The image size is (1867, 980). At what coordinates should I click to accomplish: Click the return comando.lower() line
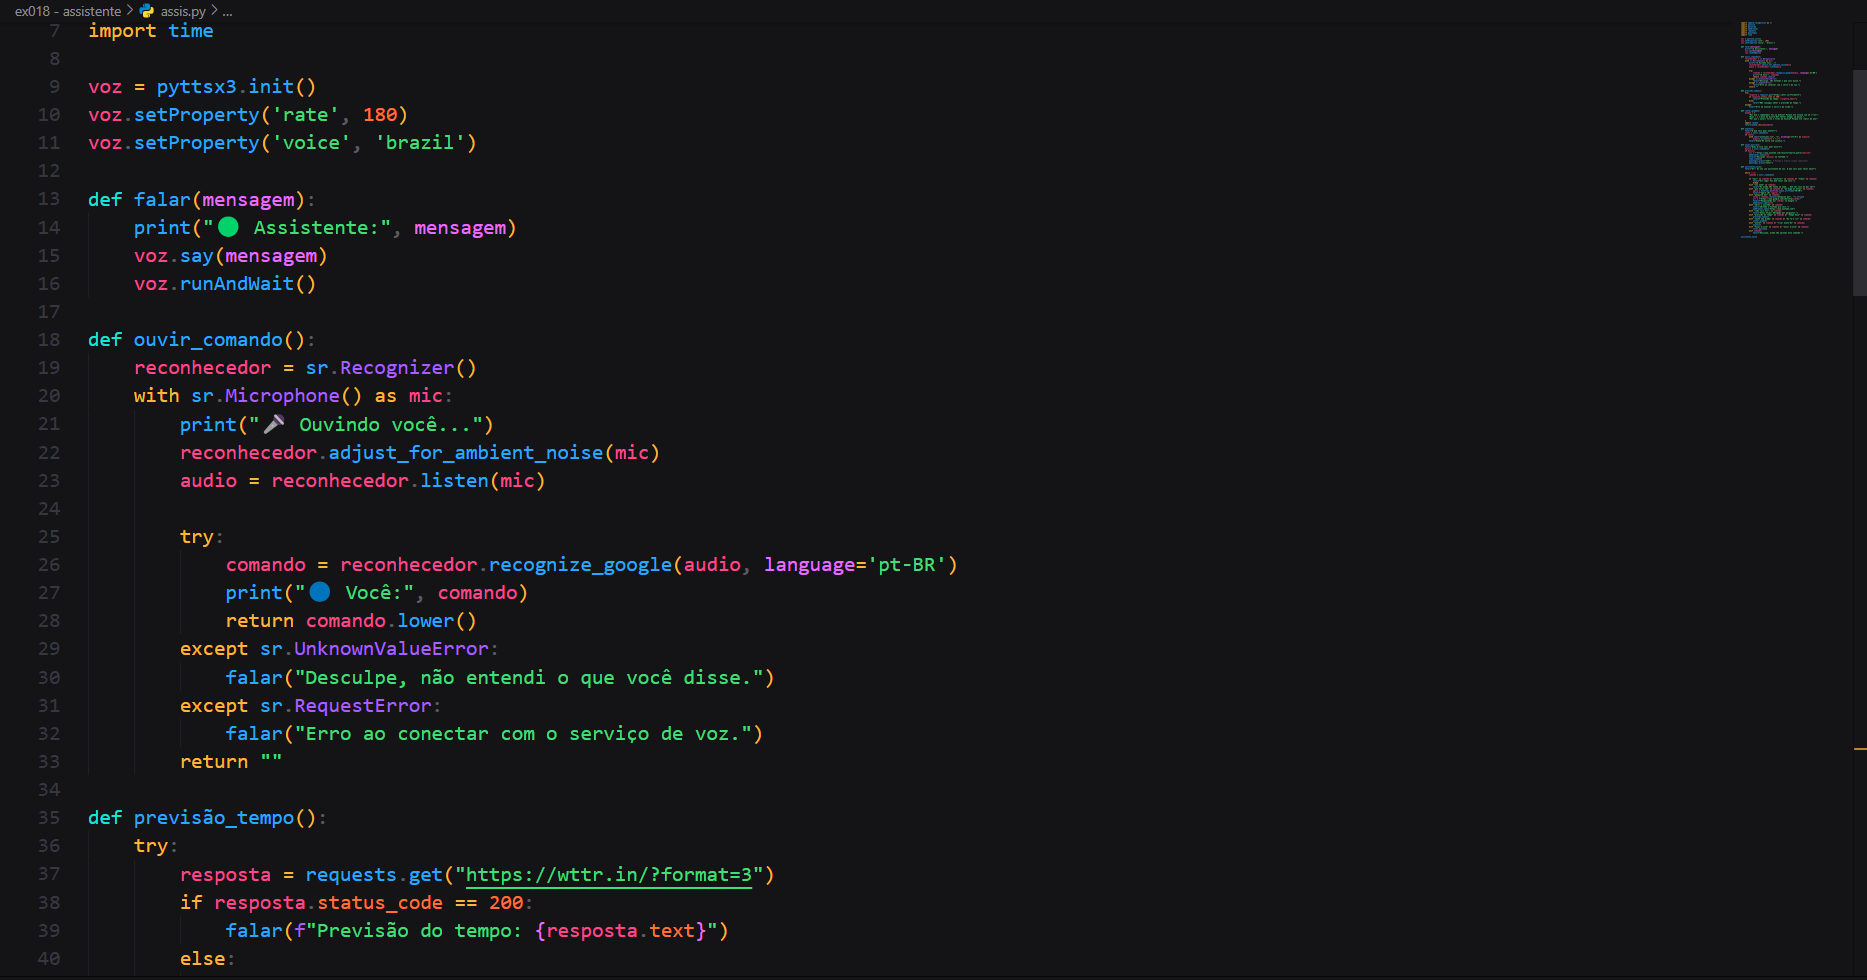click(350, 620)
